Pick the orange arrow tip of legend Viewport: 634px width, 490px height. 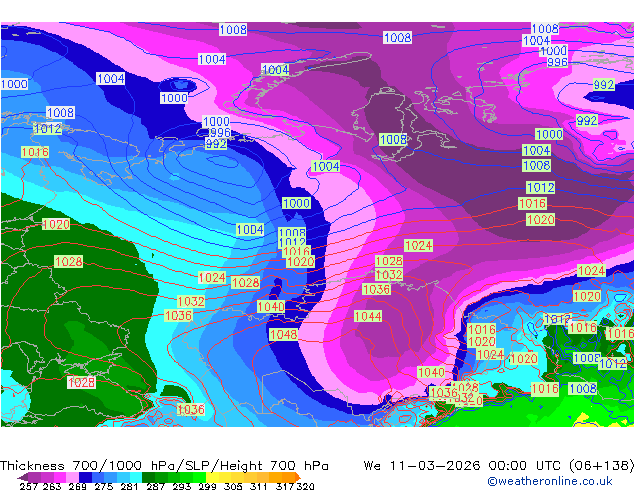[298, 477]
